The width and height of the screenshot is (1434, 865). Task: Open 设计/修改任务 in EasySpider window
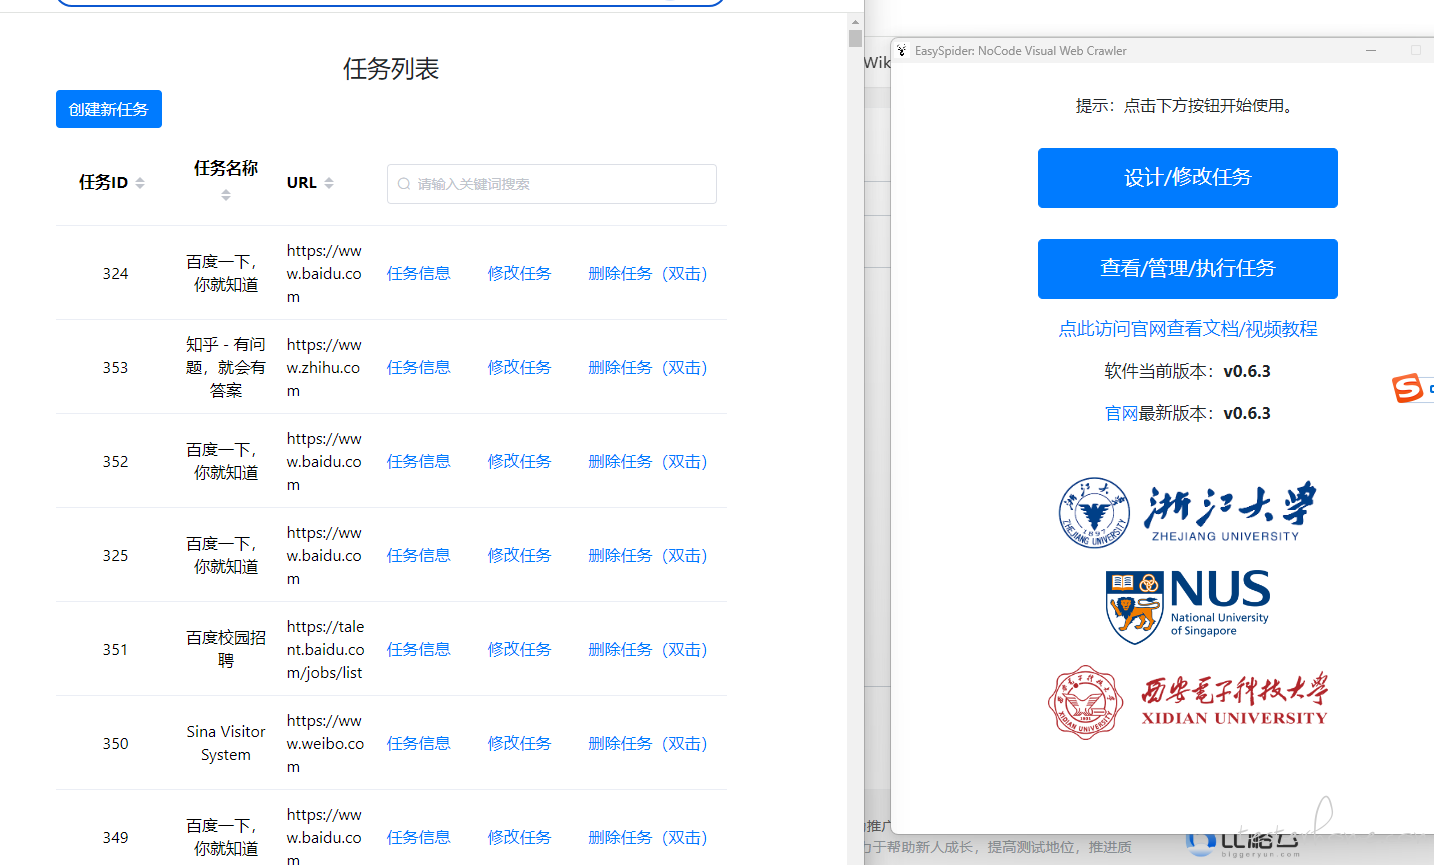coord(1188,178)
